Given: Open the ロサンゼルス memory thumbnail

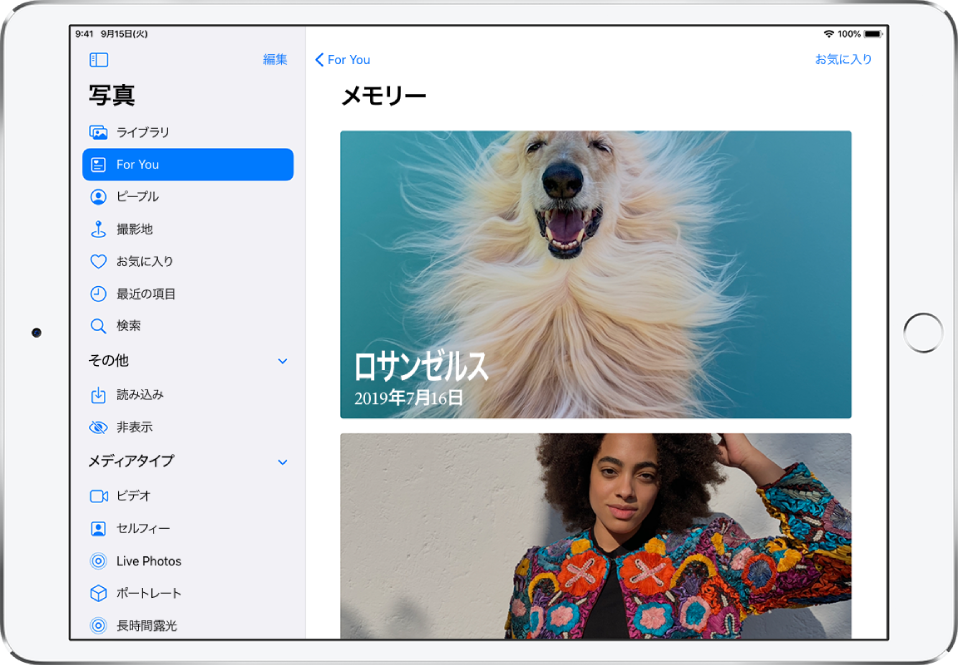Looking at the screenshot, I should pos(596,275).
